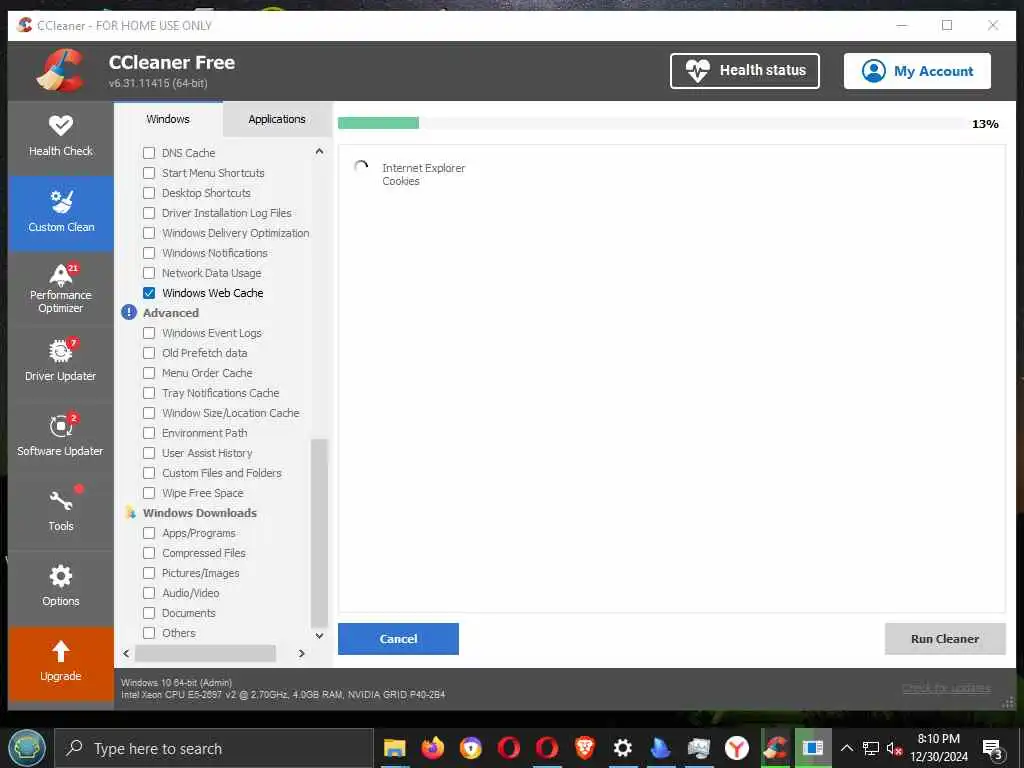Check Custom Files and Folders

(149, 473)
